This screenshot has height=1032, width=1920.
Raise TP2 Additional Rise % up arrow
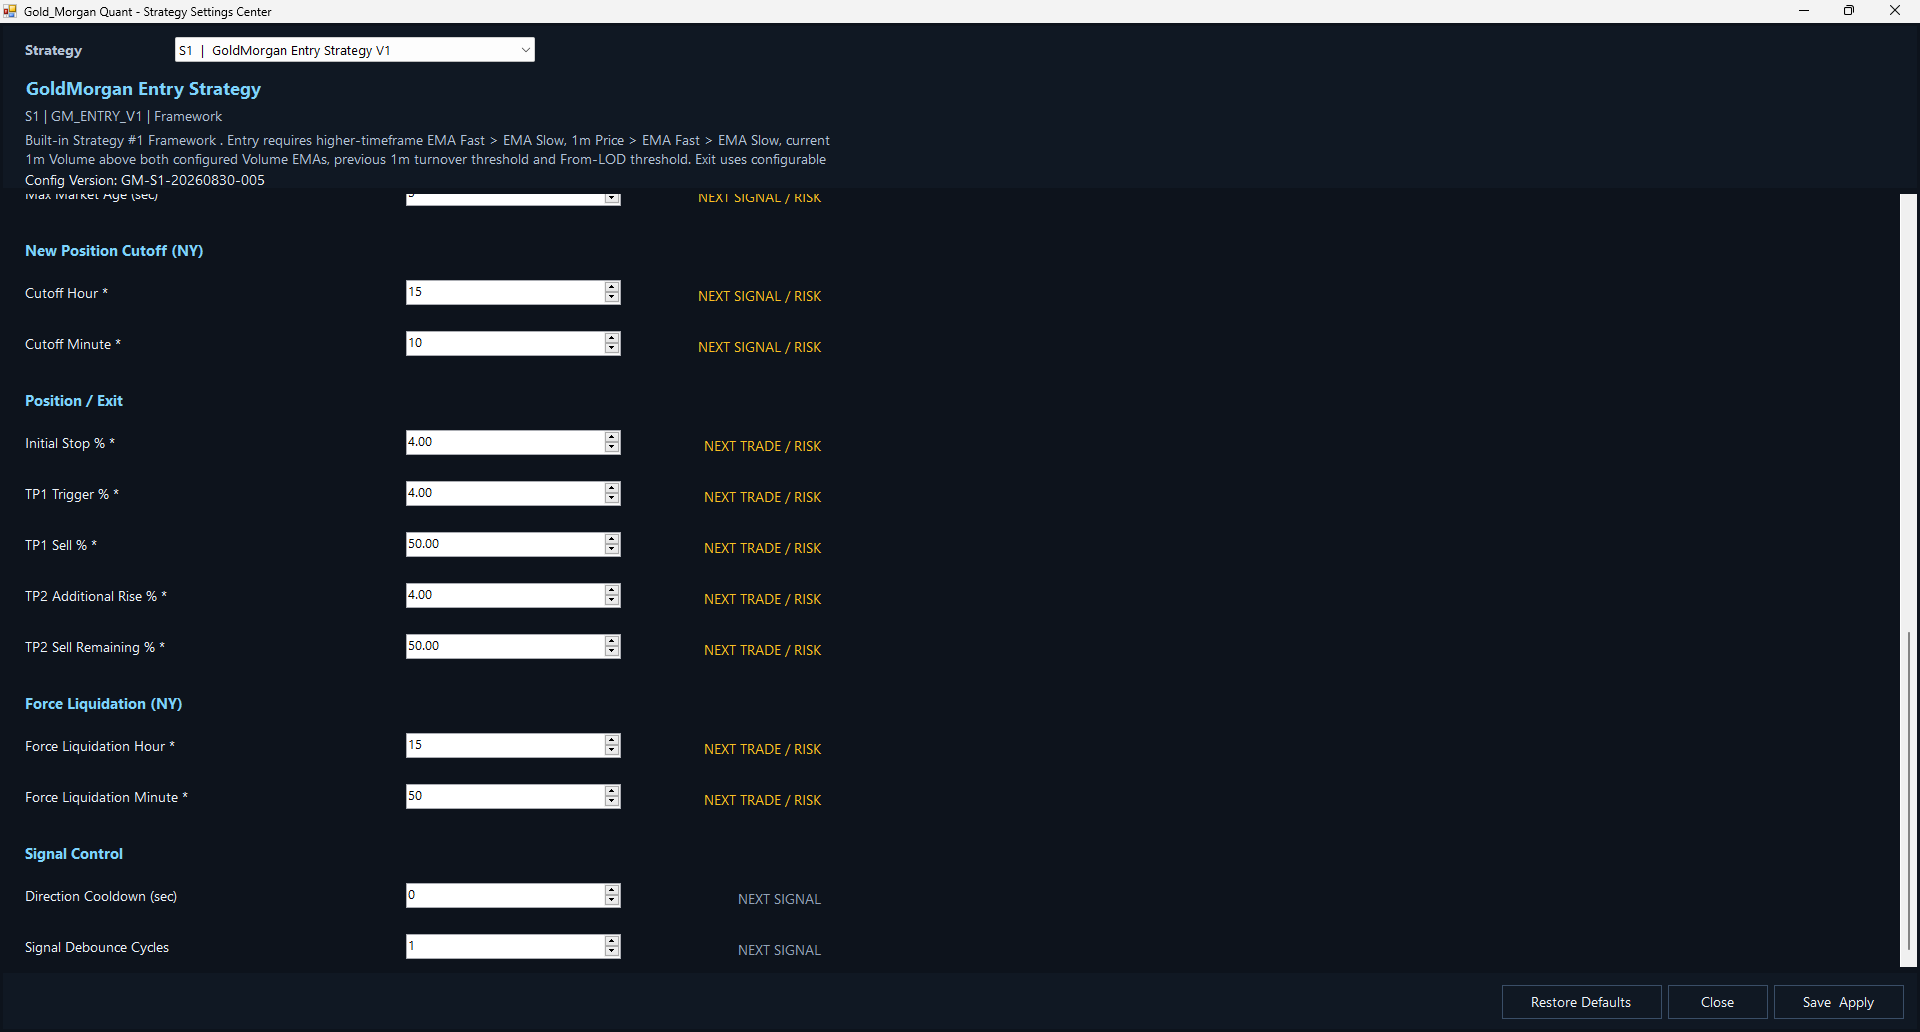pos(612,590)
